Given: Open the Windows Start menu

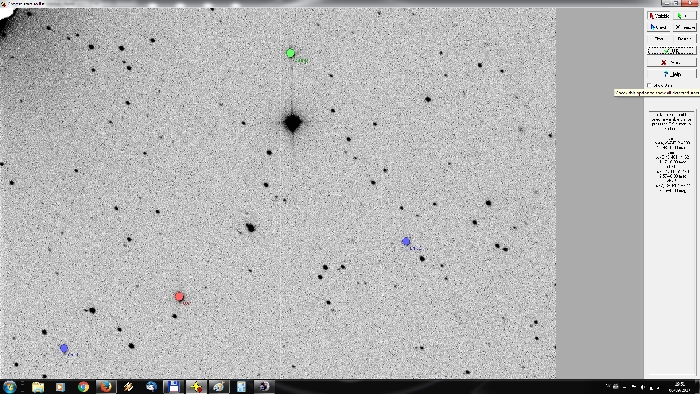Looking at the screenshot, I should 10,386.
